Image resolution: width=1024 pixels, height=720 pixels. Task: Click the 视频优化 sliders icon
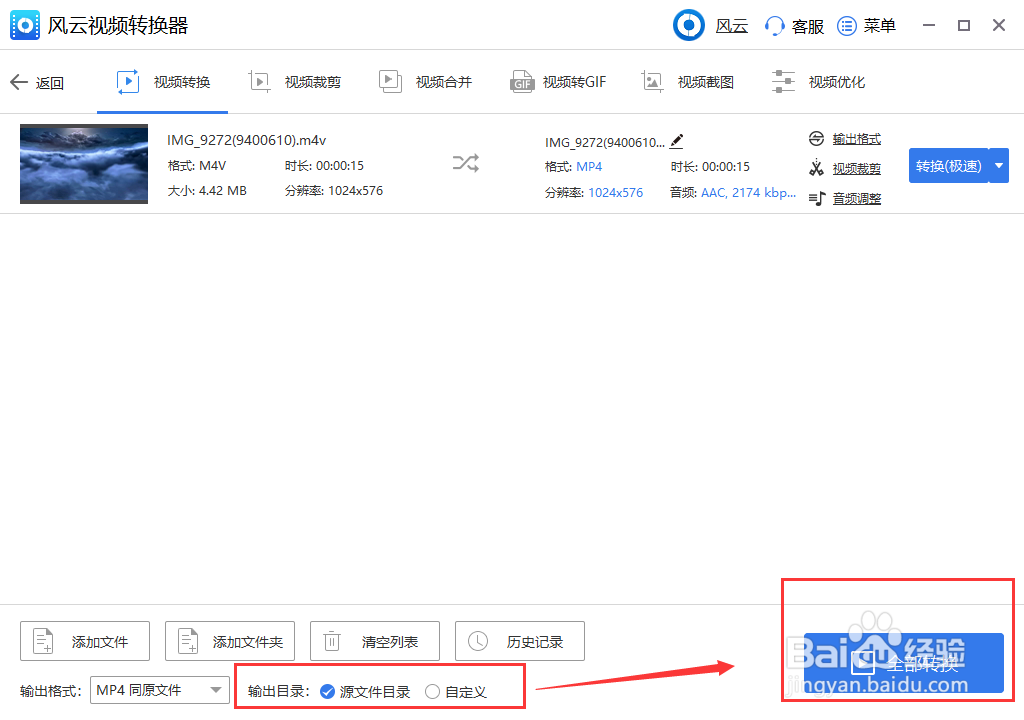coord(783,82)
